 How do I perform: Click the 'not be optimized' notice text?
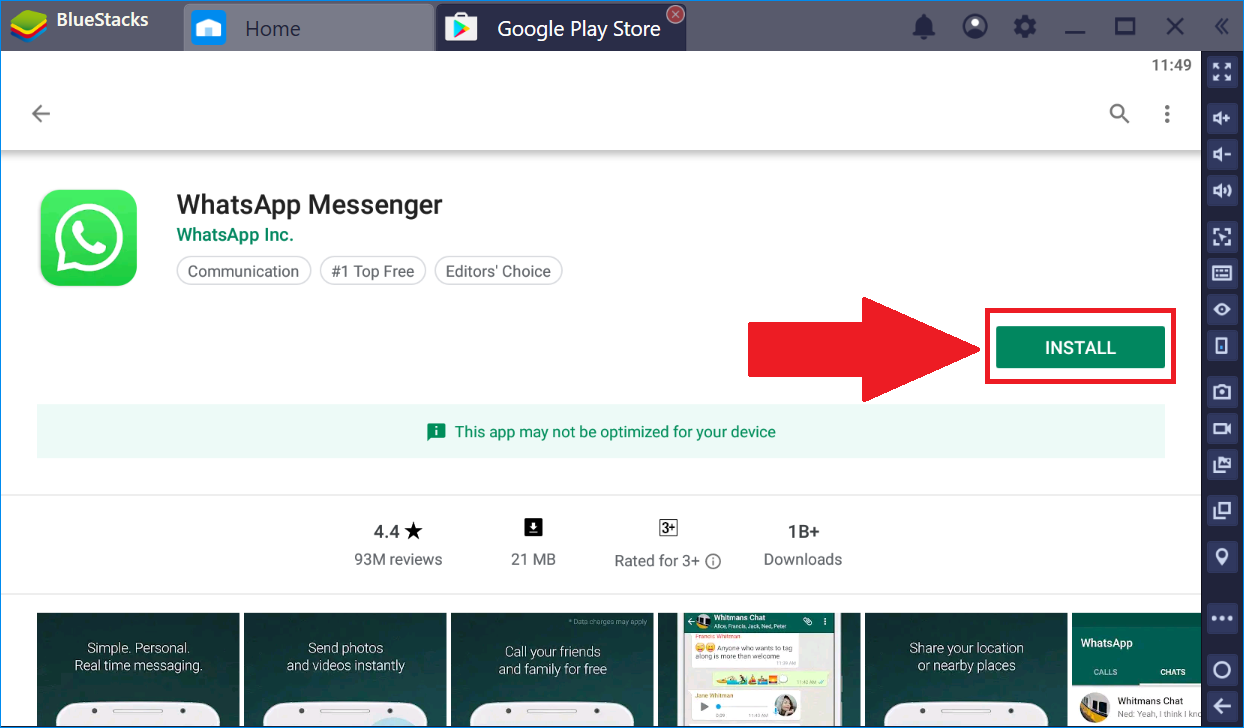(x=615, y=432)
